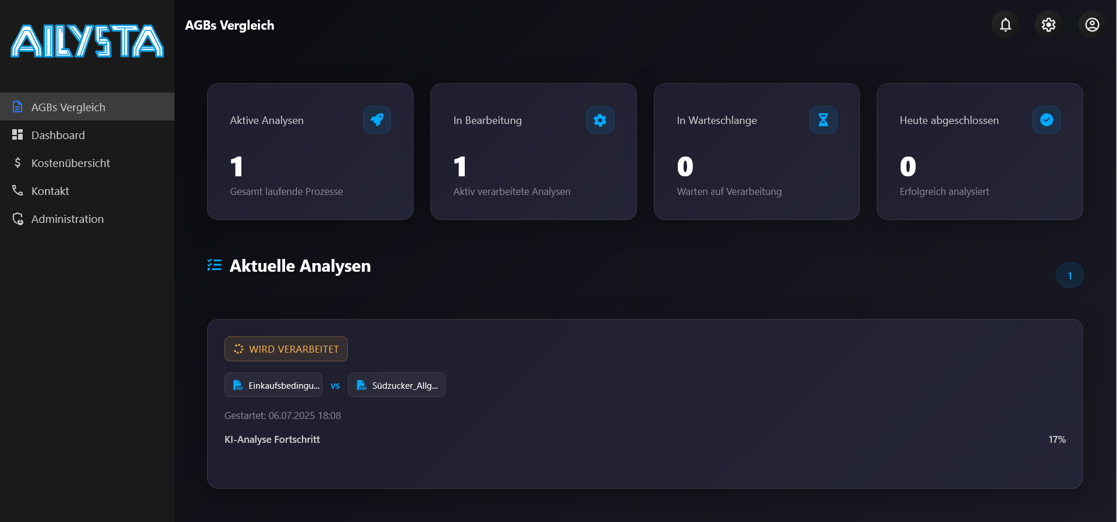Open the Kostenübersicht sidebar item
Screen dimensions: 1117x522
coord(70,163)
